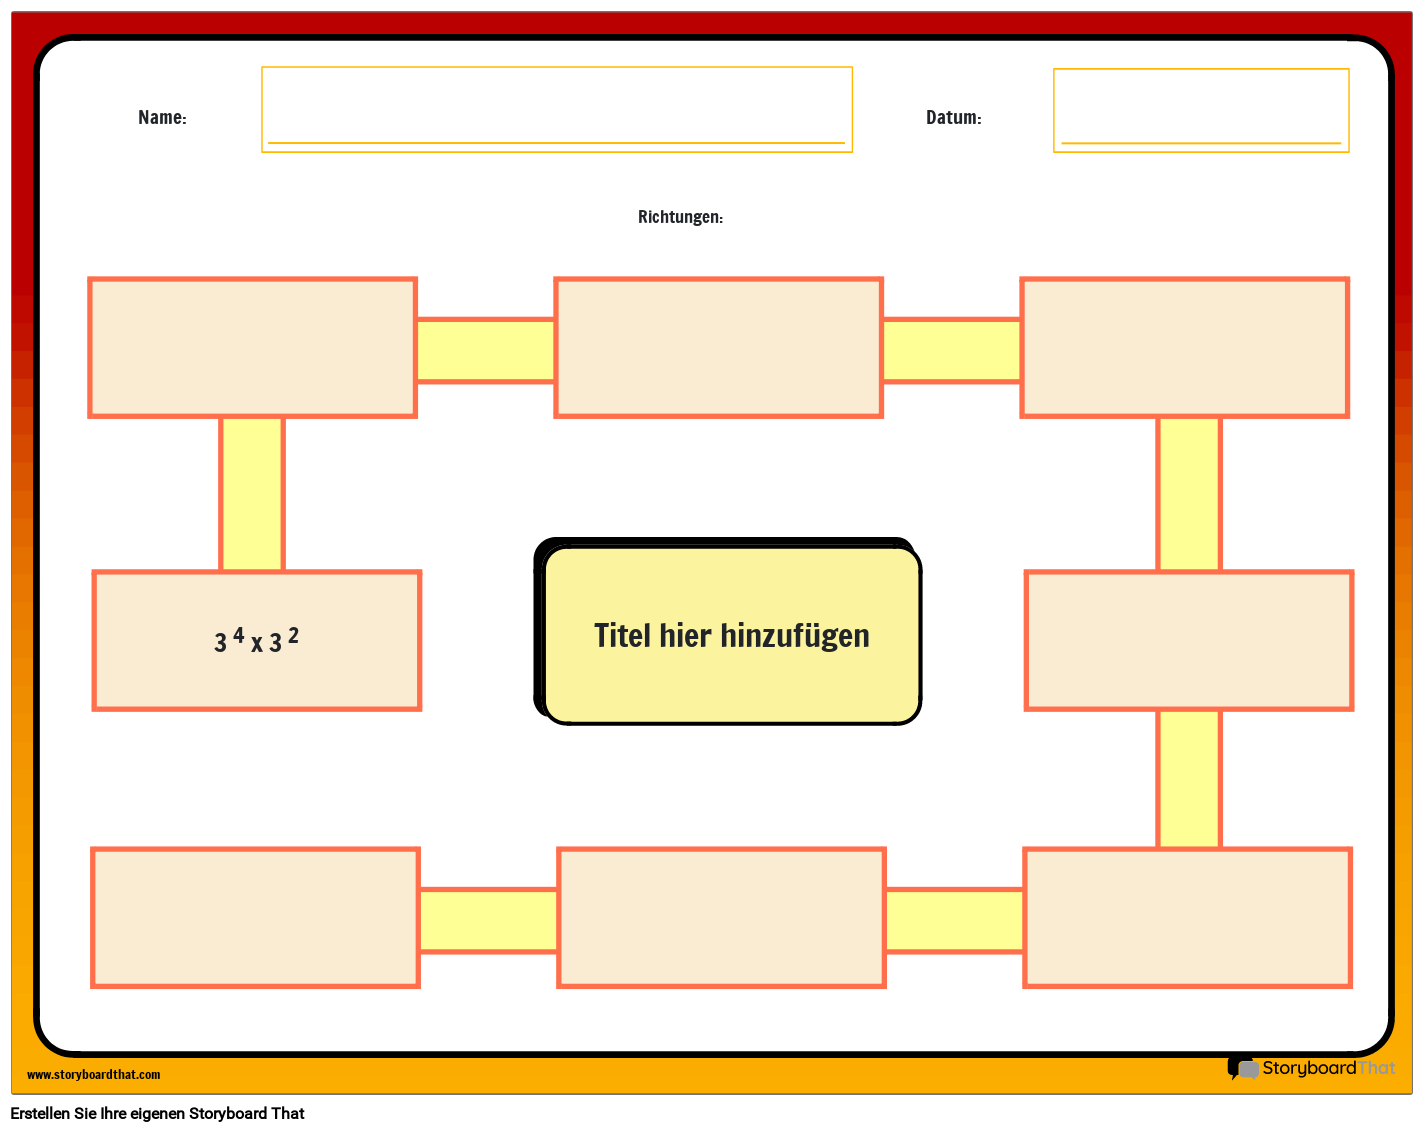Click the Datum input field
The image size is (1425, 1132).
(1200, 110)
